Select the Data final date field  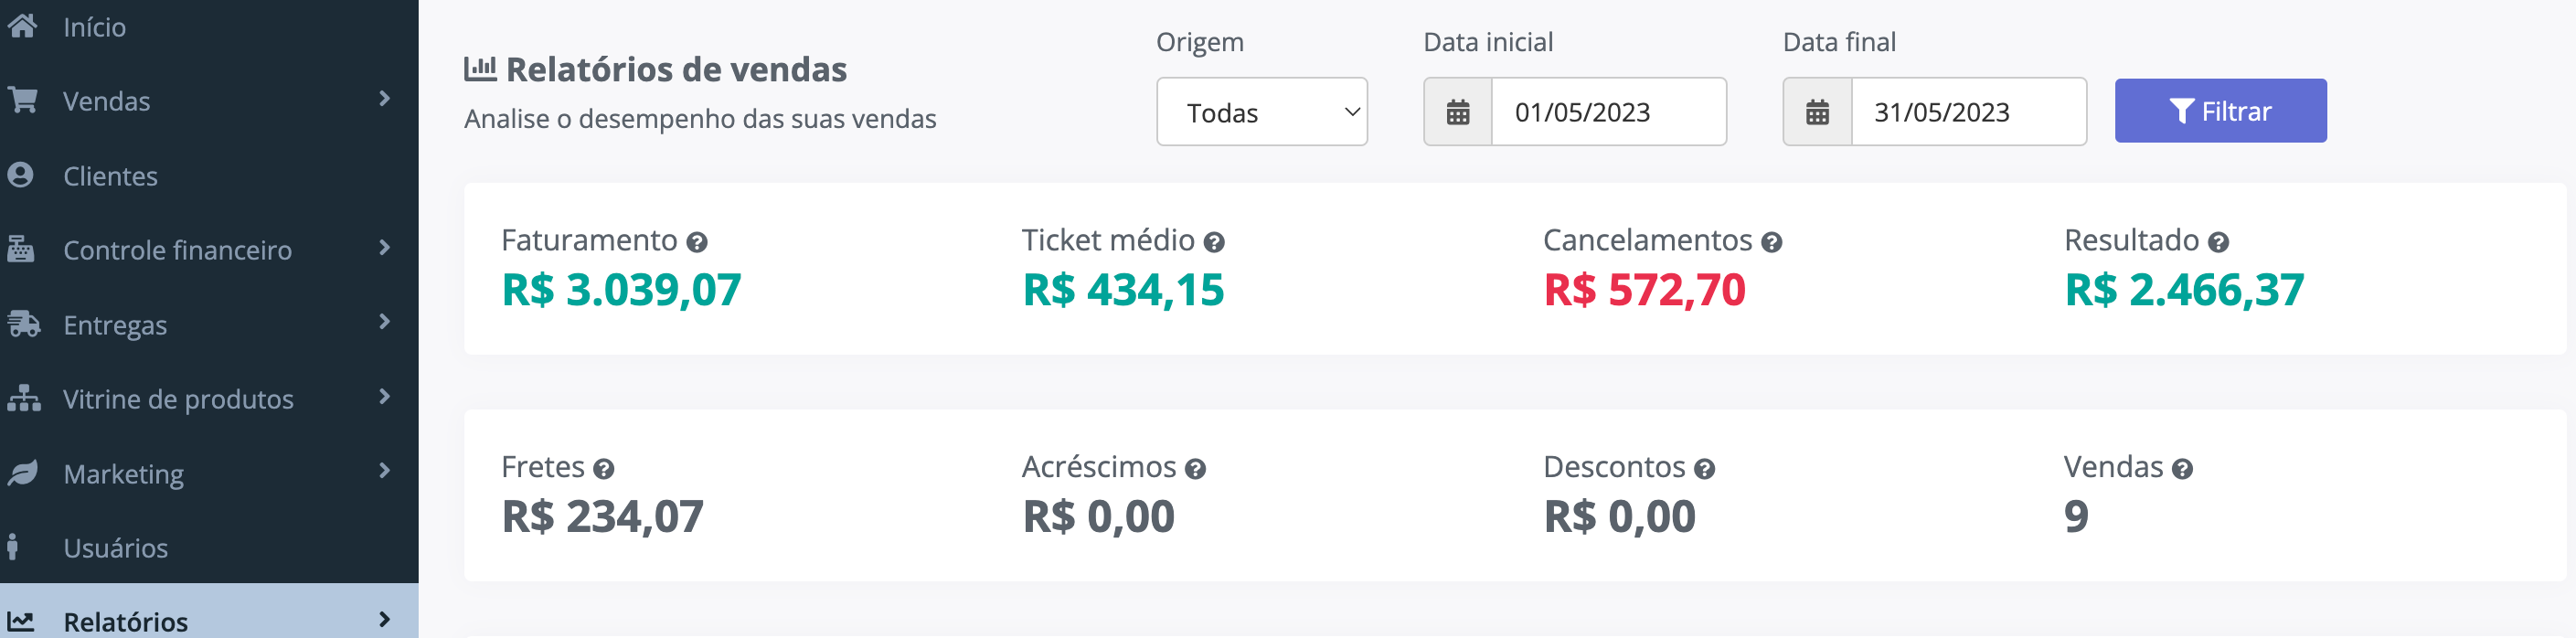(1969, 112)
